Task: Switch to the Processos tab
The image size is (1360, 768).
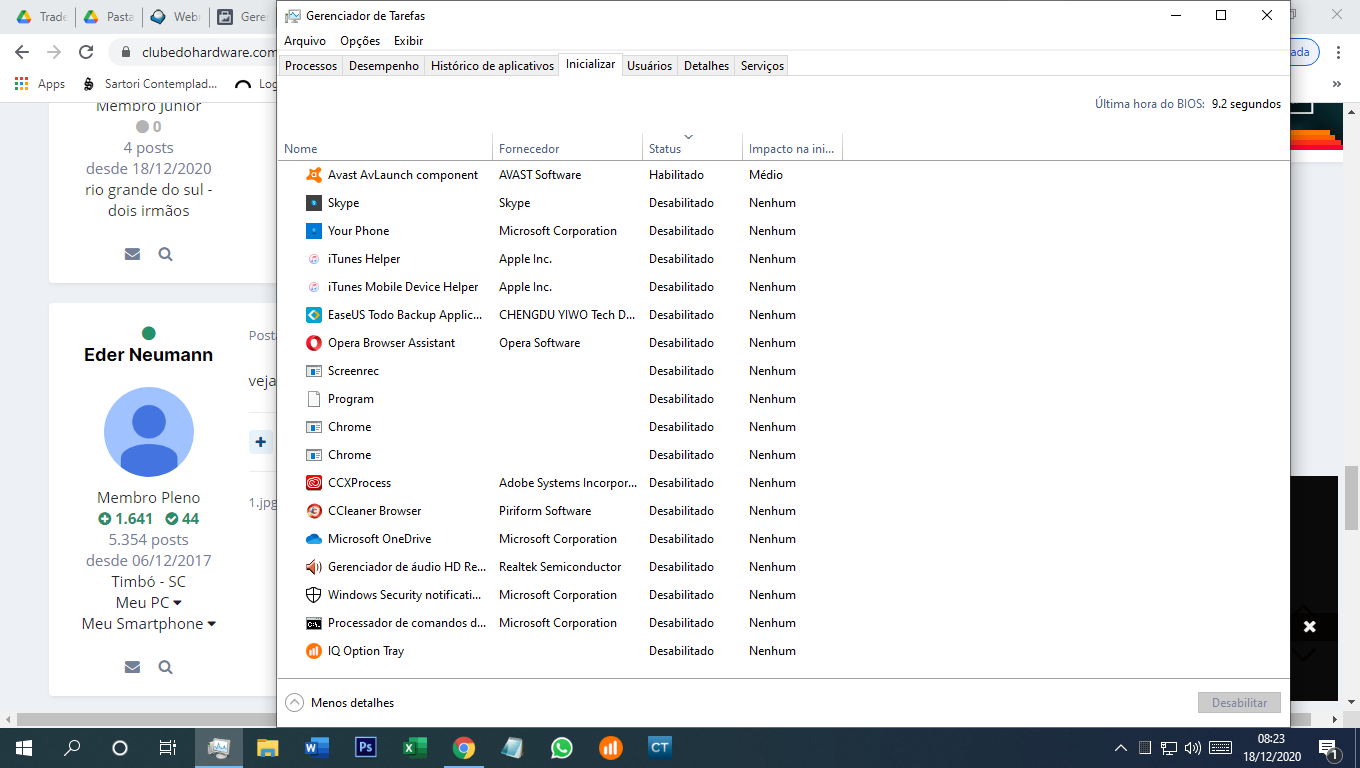Action: coord(311,66)
